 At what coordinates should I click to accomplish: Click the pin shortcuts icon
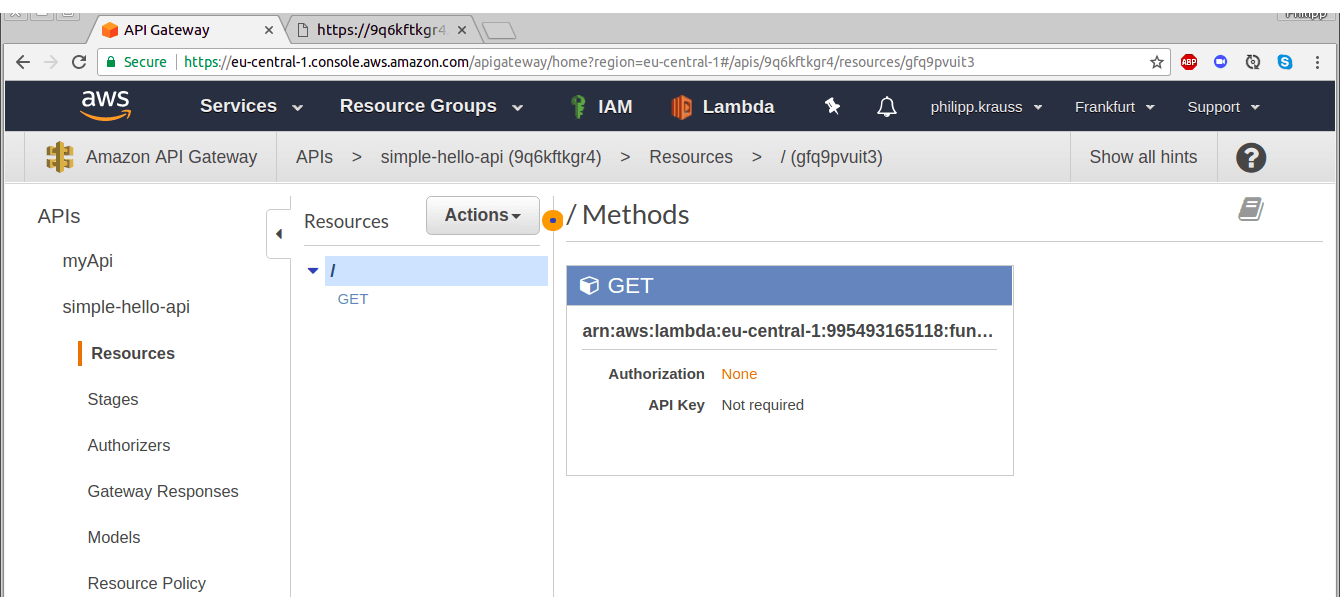point(832,106)
